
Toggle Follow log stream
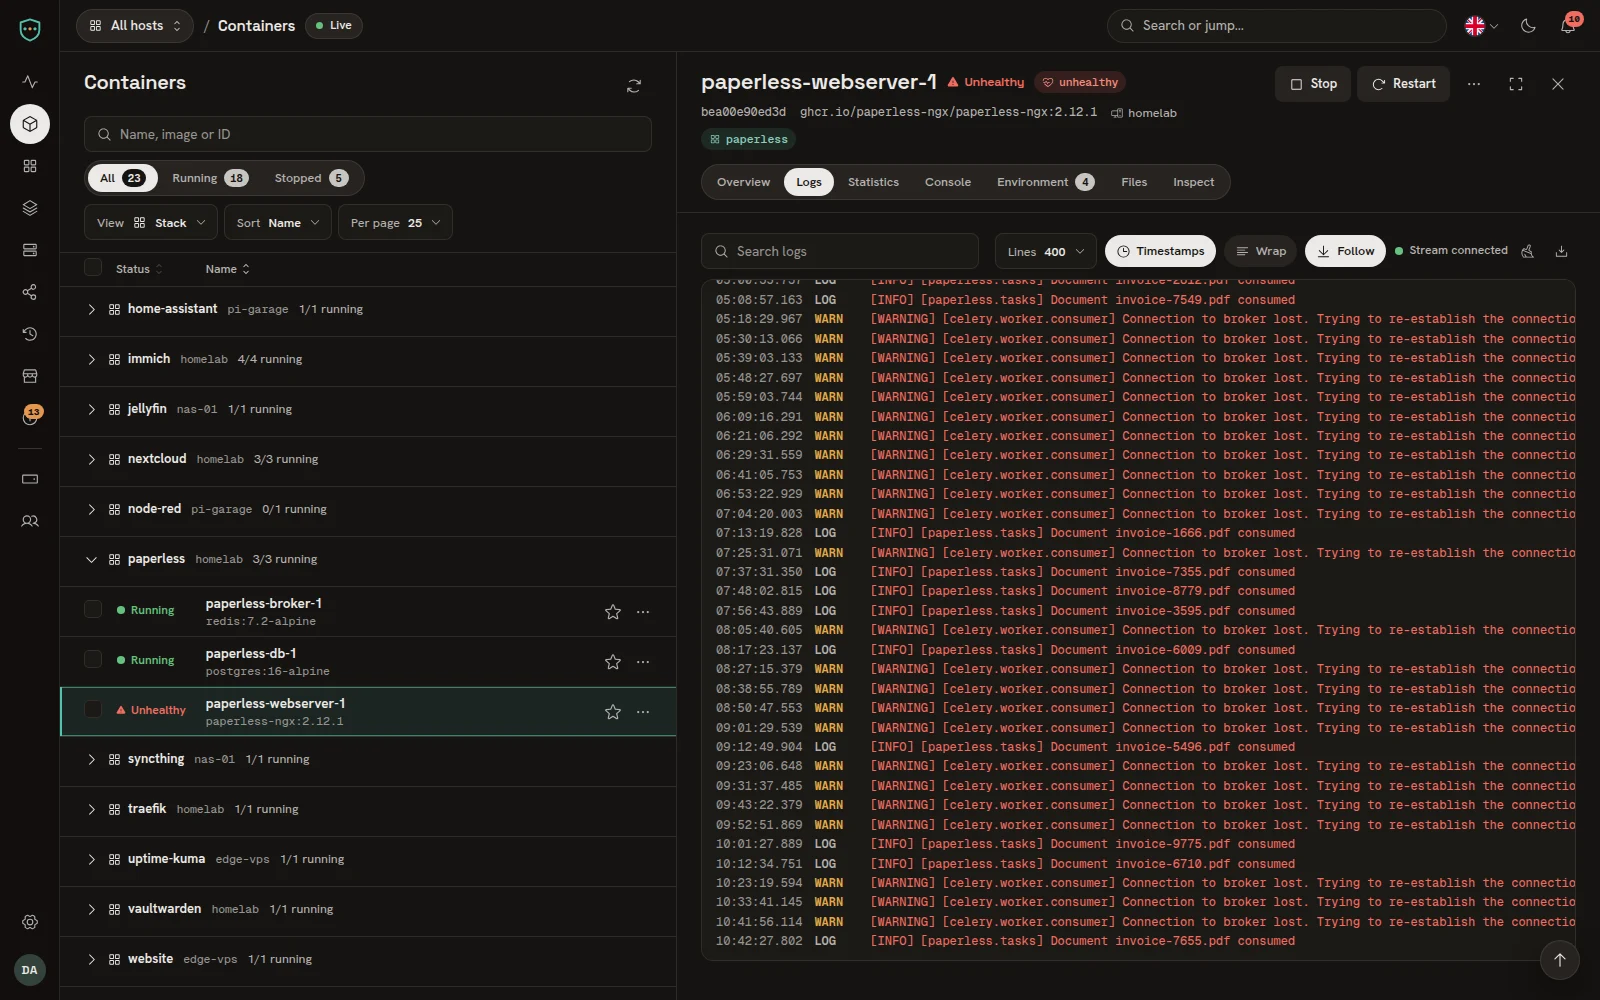click(x=1345, y=251)
